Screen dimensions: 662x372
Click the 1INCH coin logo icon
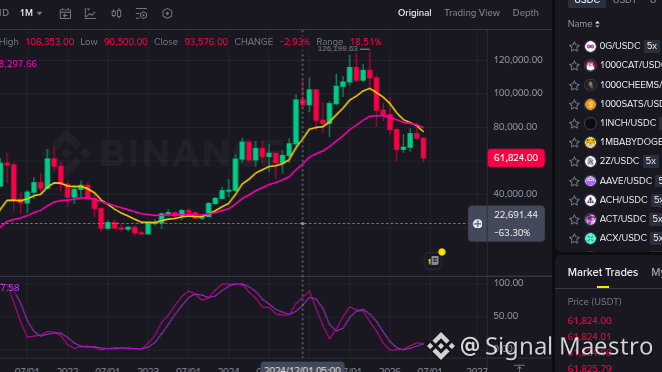590,123
